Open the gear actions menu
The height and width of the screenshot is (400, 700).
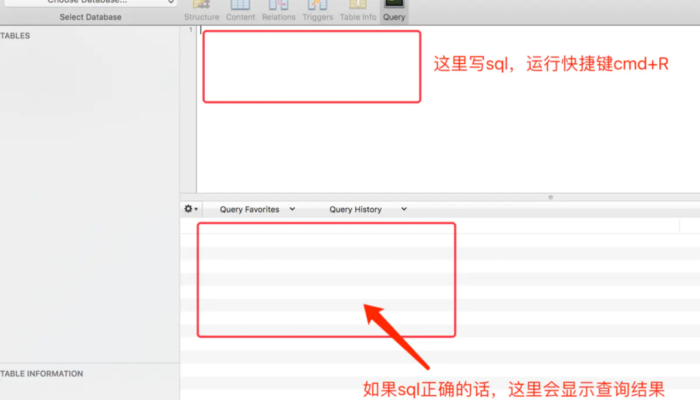tap(191, 209)
